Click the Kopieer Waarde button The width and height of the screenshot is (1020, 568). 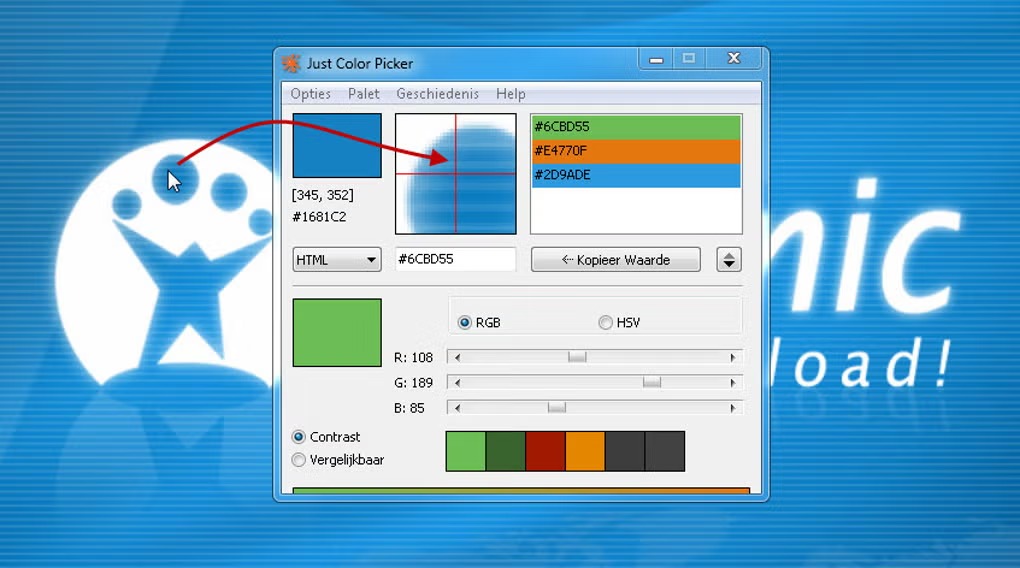[x=615, y=260]
